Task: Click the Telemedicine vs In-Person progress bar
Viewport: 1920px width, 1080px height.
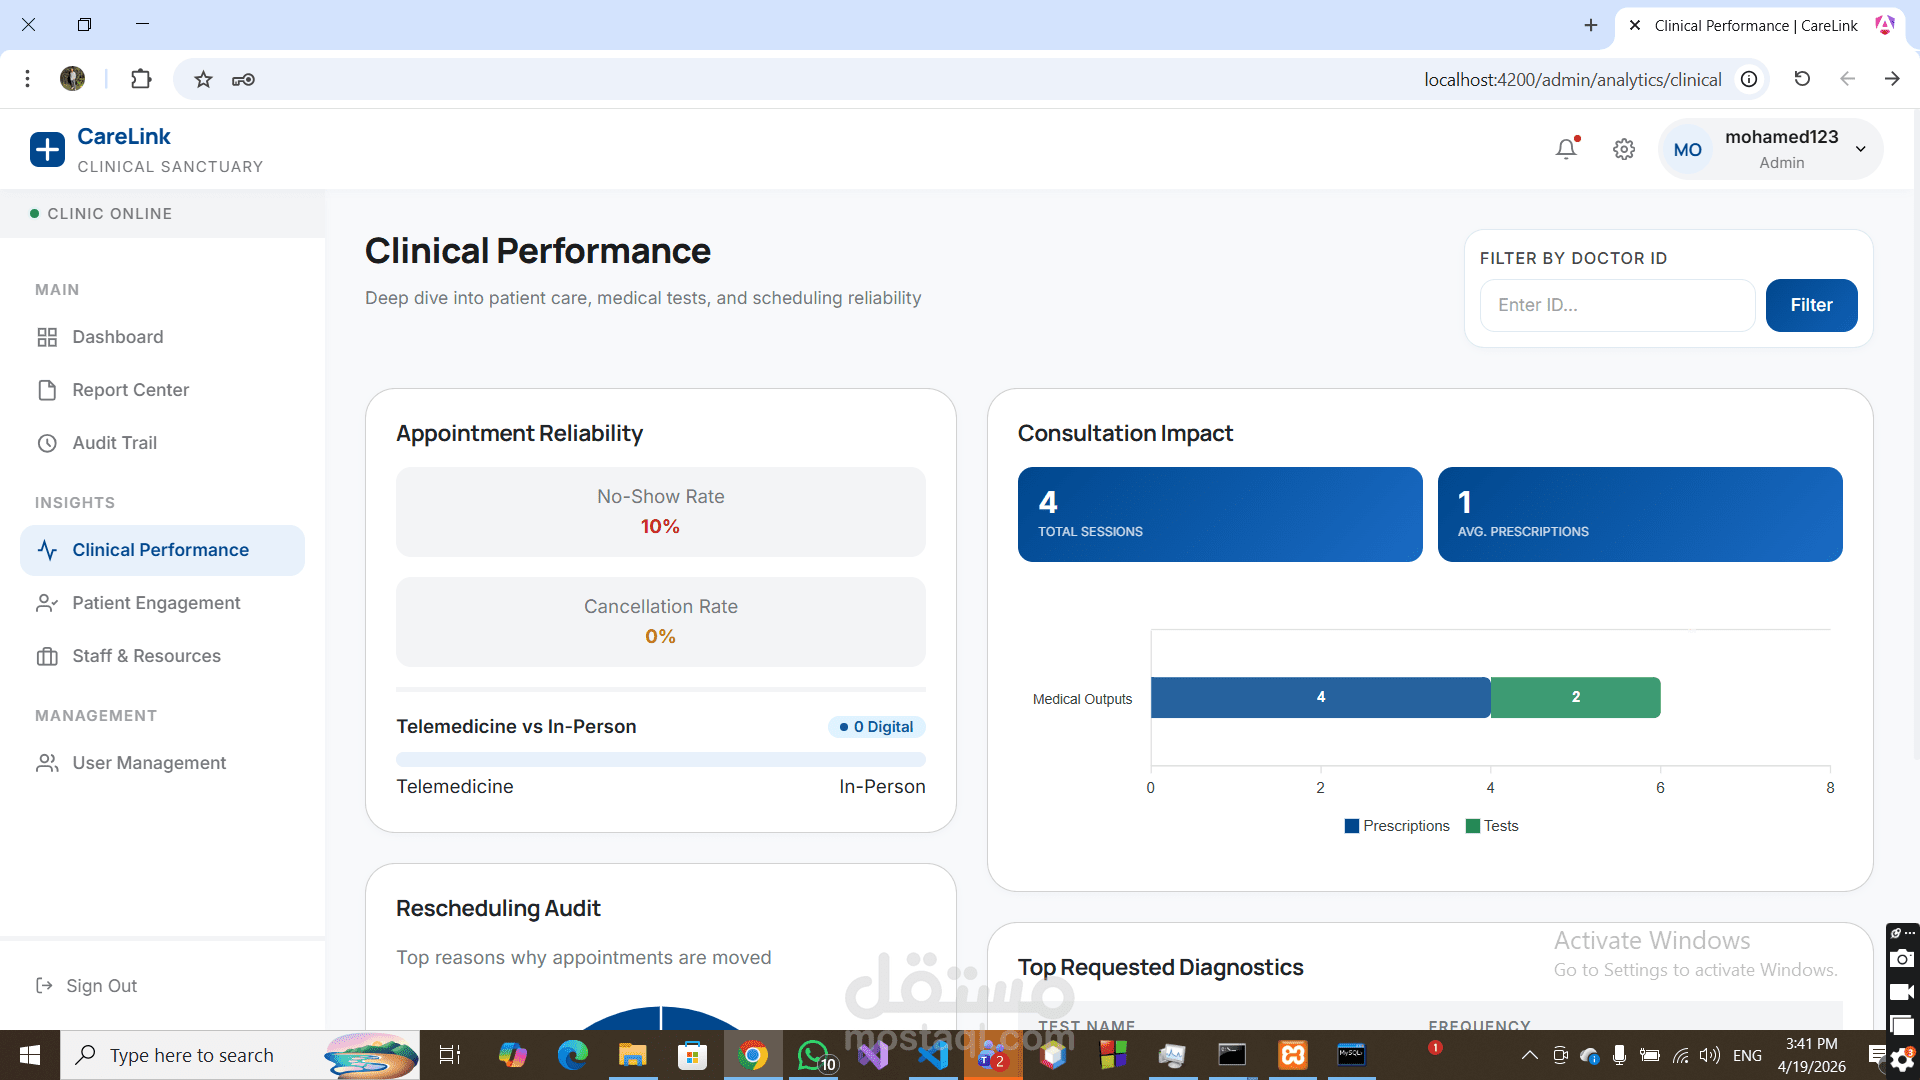Action: pos(660,759)
